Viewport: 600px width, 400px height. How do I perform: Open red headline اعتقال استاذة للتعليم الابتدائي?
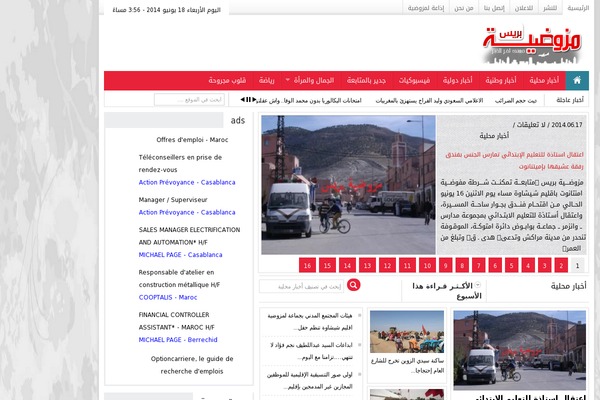[514, 161]
